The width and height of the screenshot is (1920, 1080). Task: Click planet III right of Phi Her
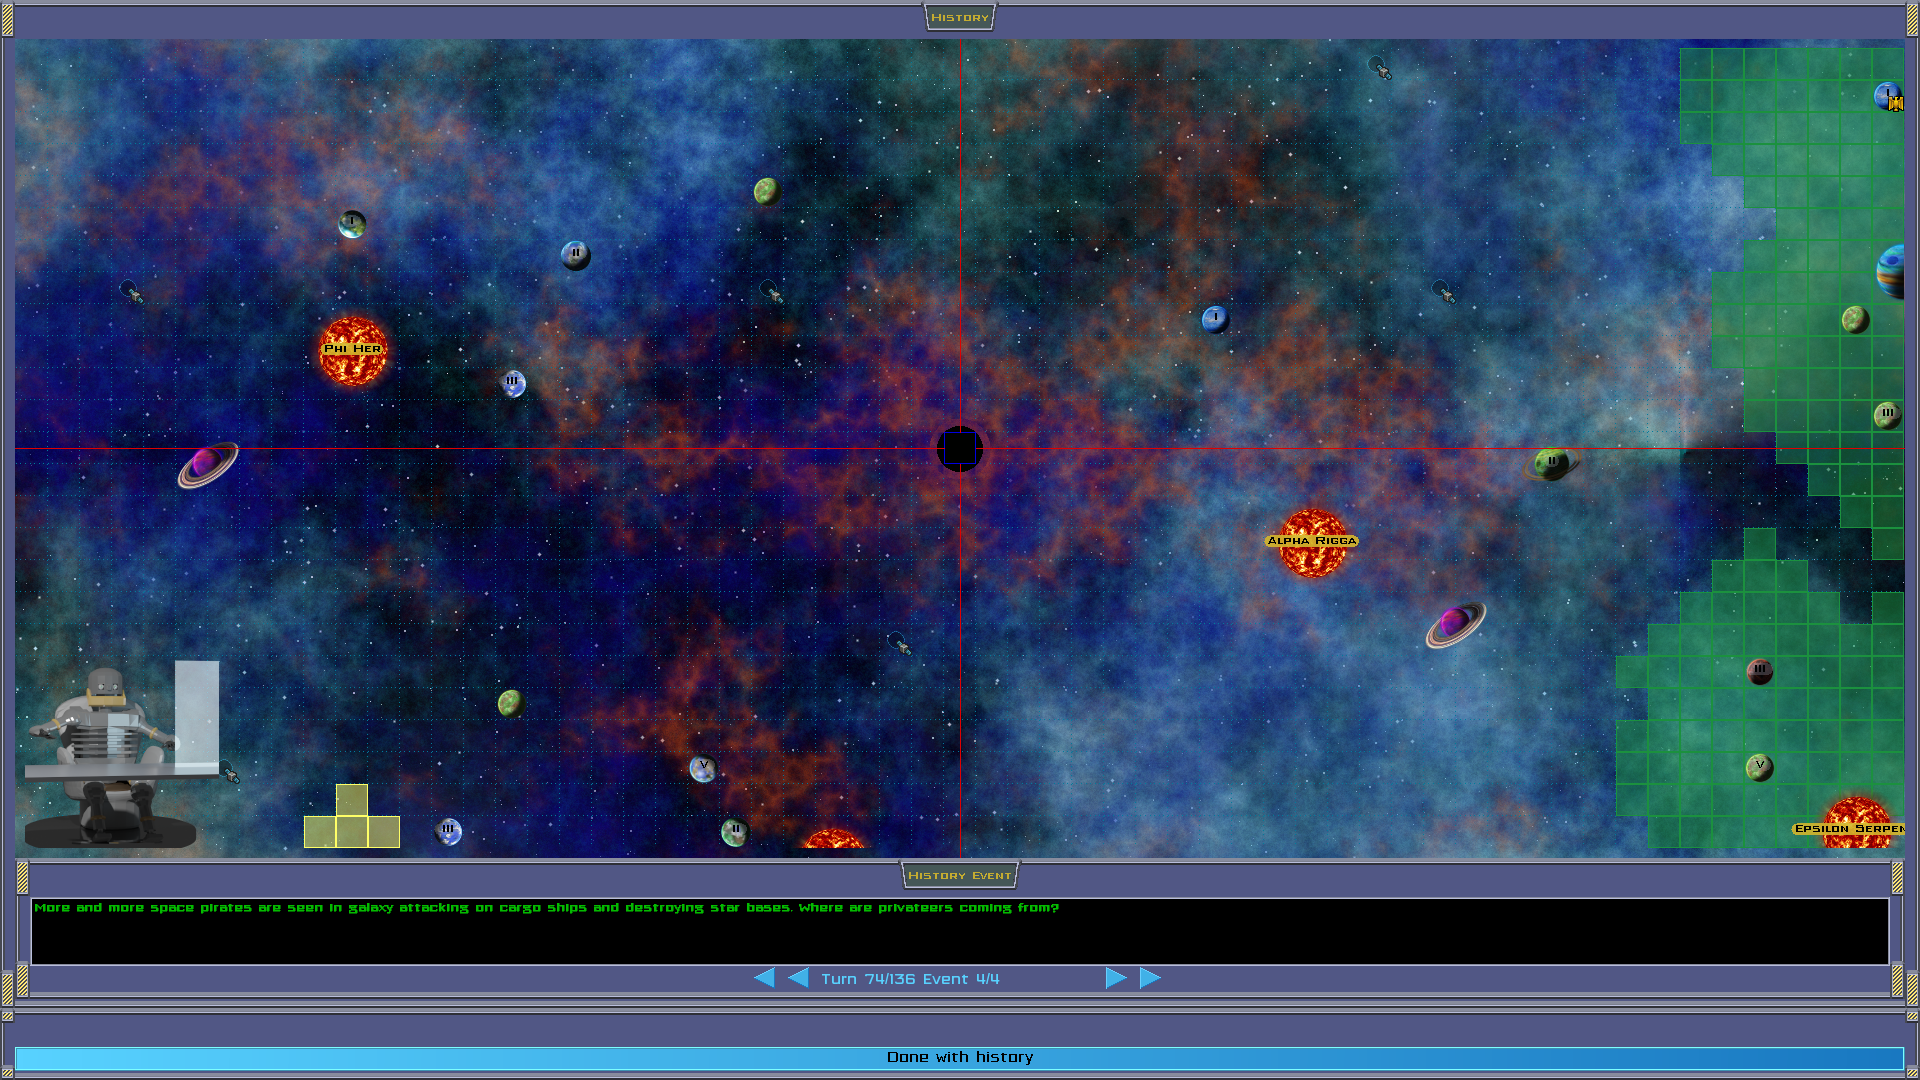[x=513, y=383]
